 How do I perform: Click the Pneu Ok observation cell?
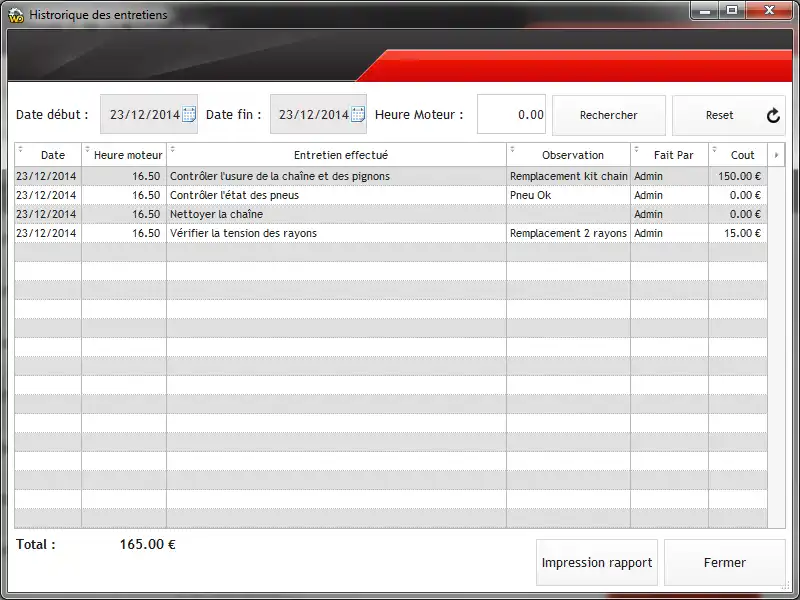point(568,195)
